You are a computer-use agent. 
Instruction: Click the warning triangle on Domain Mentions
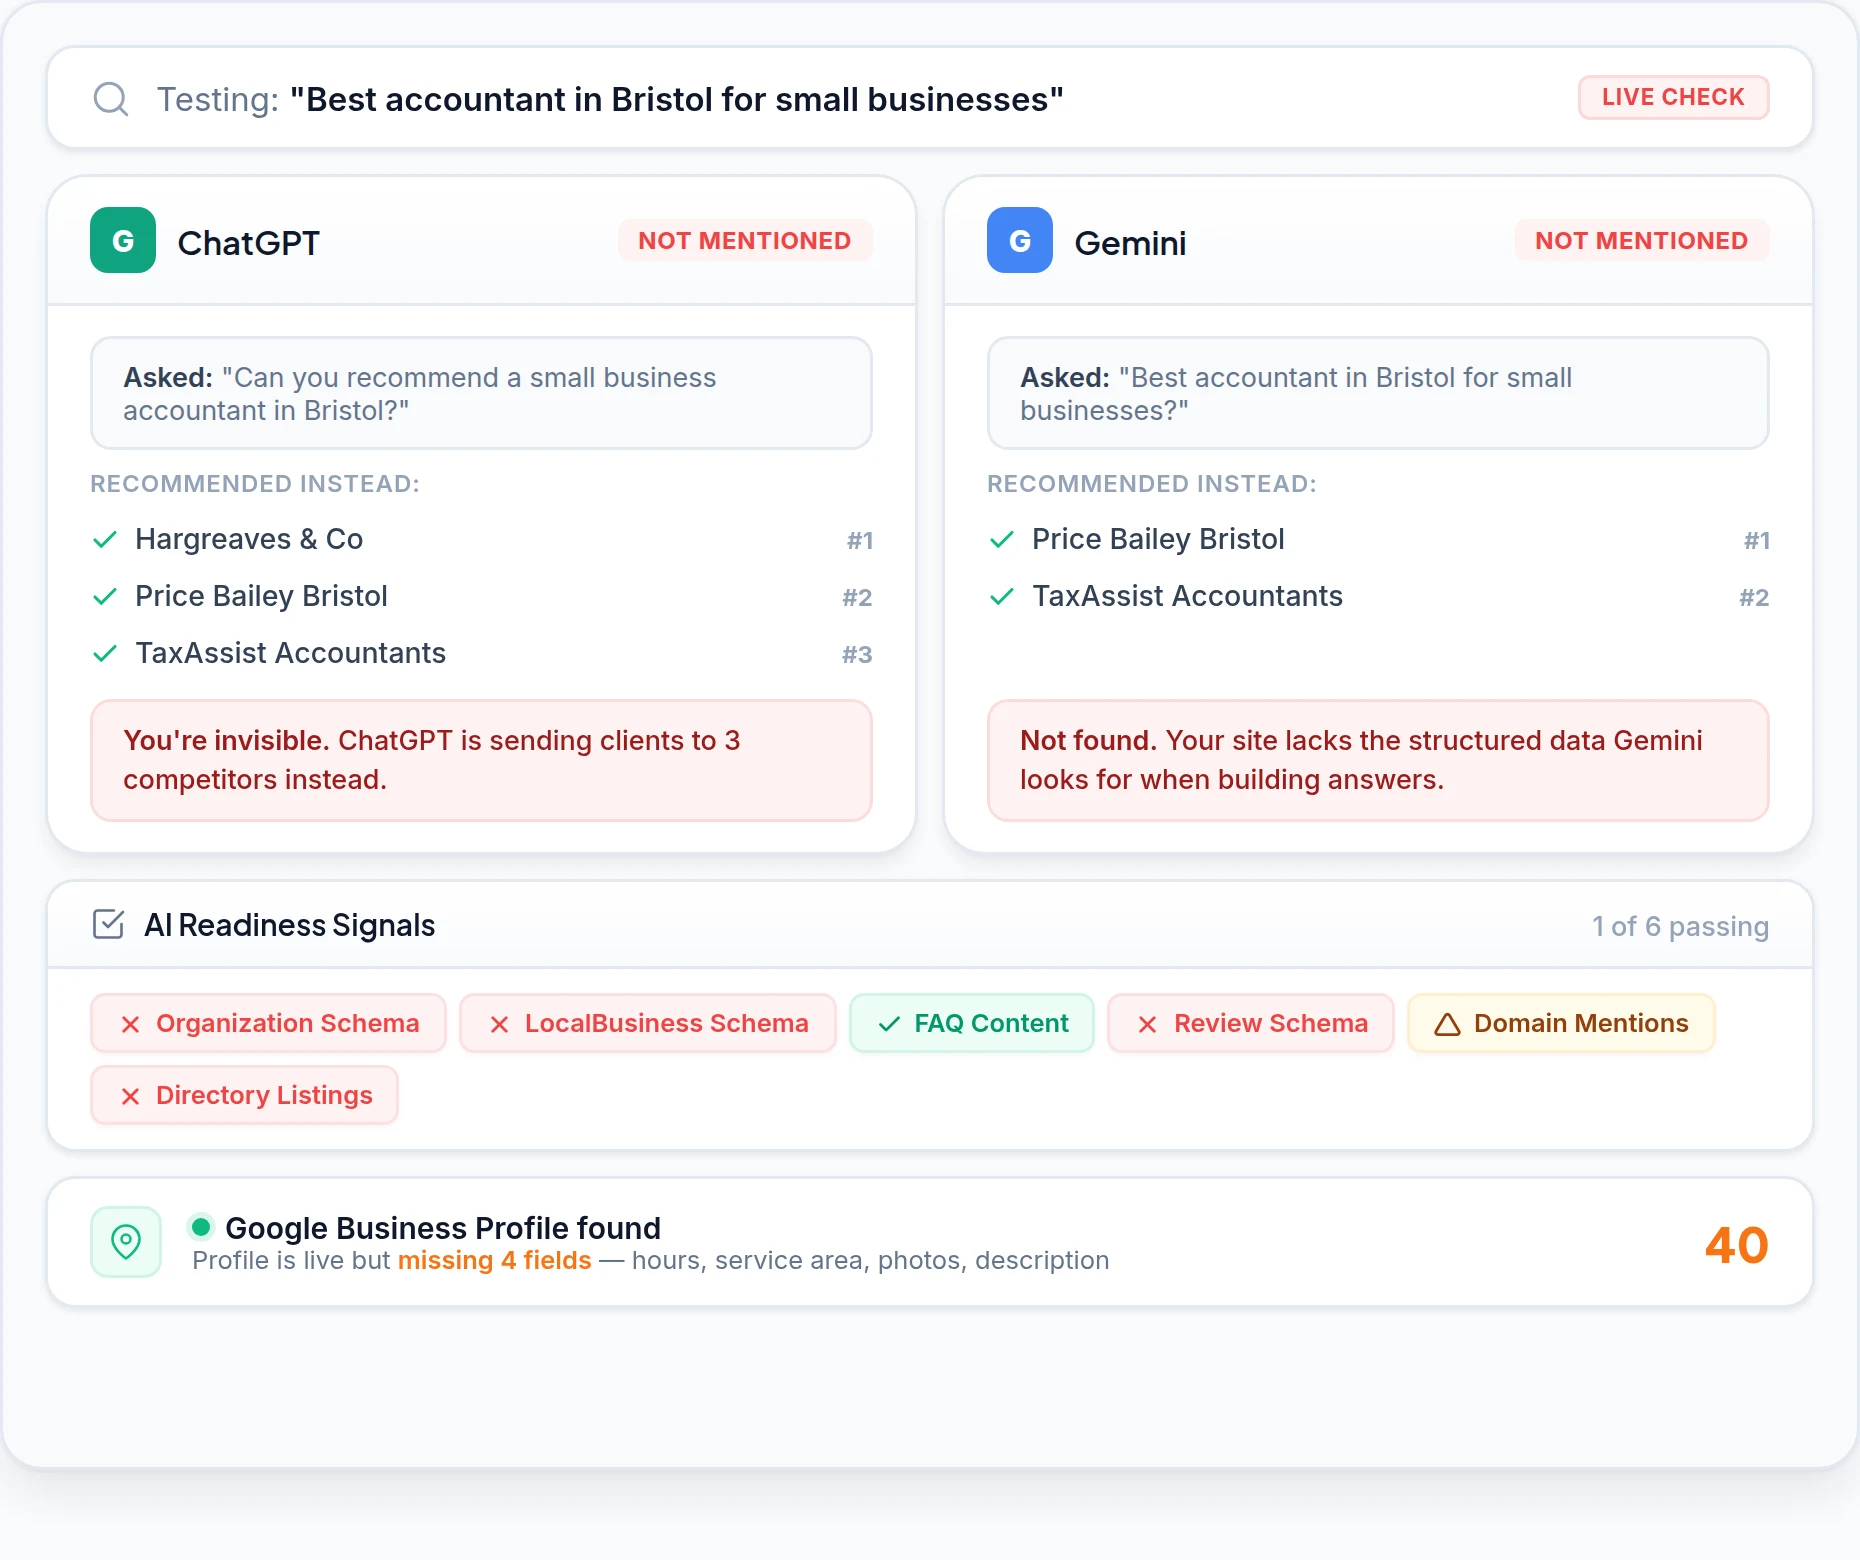coord(1447,1024)
